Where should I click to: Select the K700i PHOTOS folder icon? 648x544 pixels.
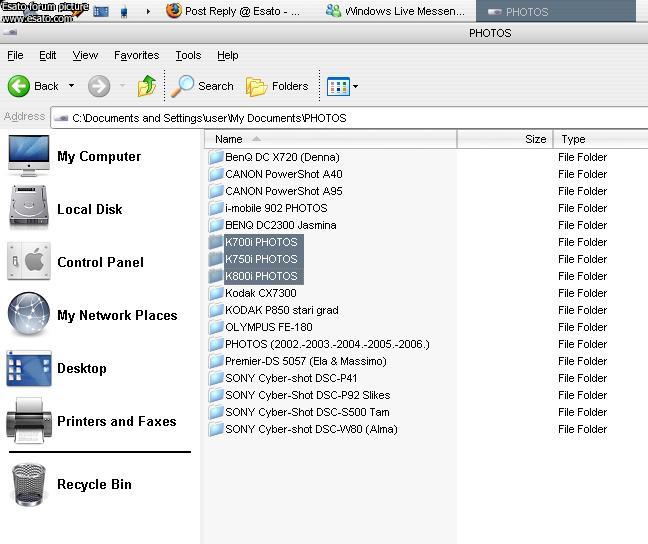point(216,242)
